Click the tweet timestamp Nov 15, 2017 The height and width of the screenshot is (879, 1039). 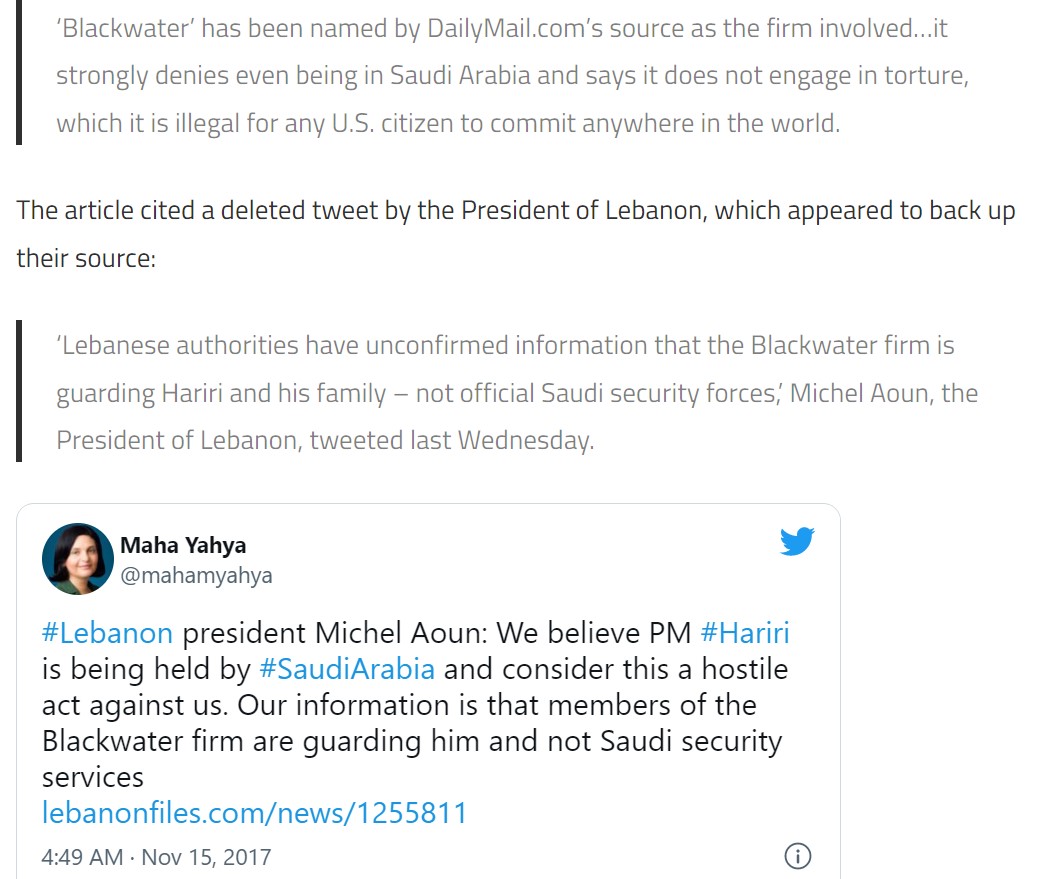pyautogui.click(x=156, y=857)
